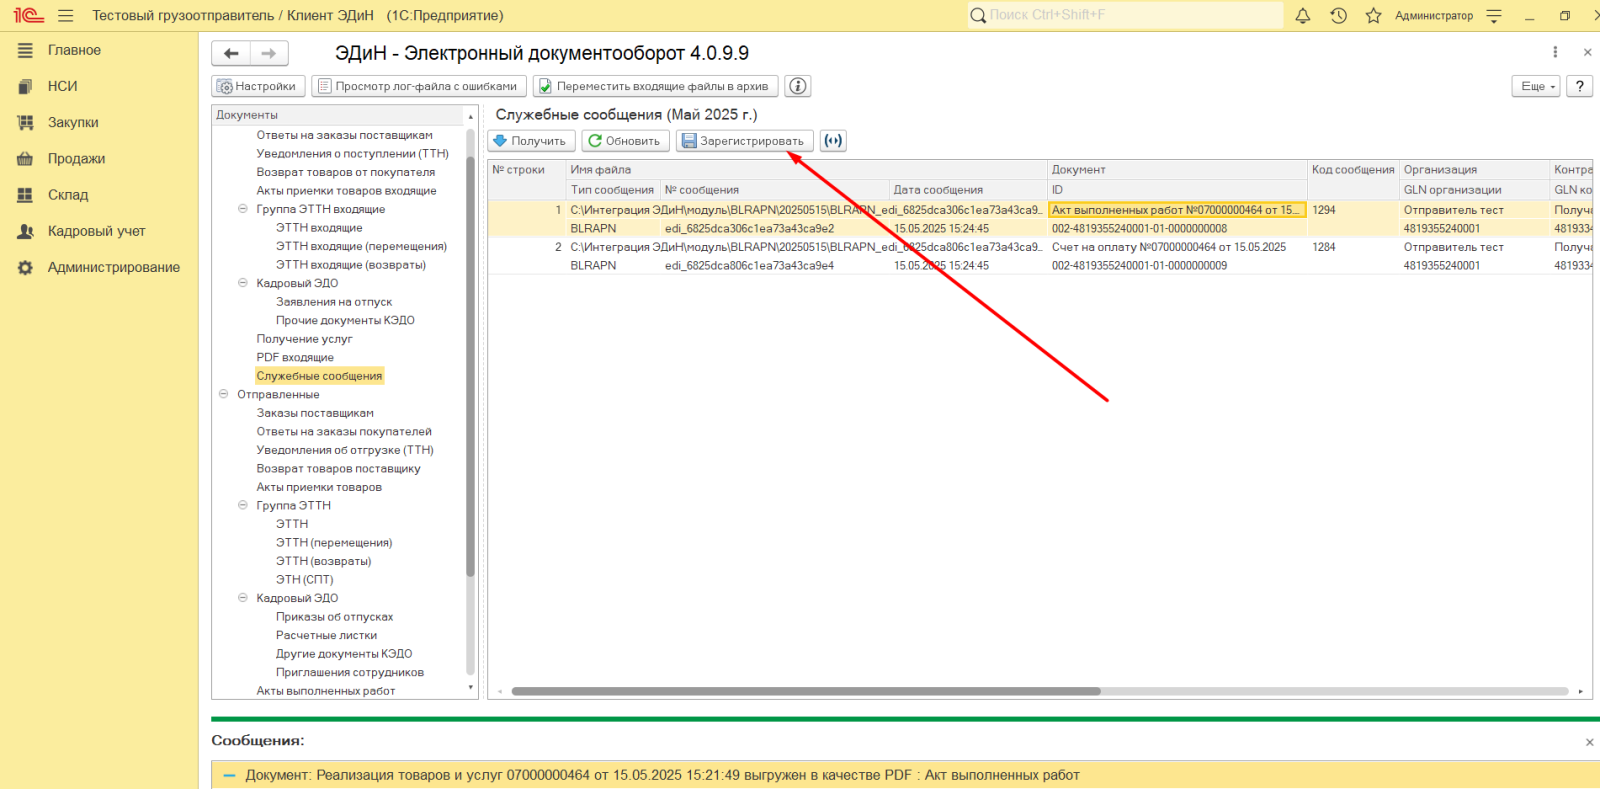Select Приглашения сотрудников
1600x789 pixels.
pyautogui.click(x=350, y=672)
